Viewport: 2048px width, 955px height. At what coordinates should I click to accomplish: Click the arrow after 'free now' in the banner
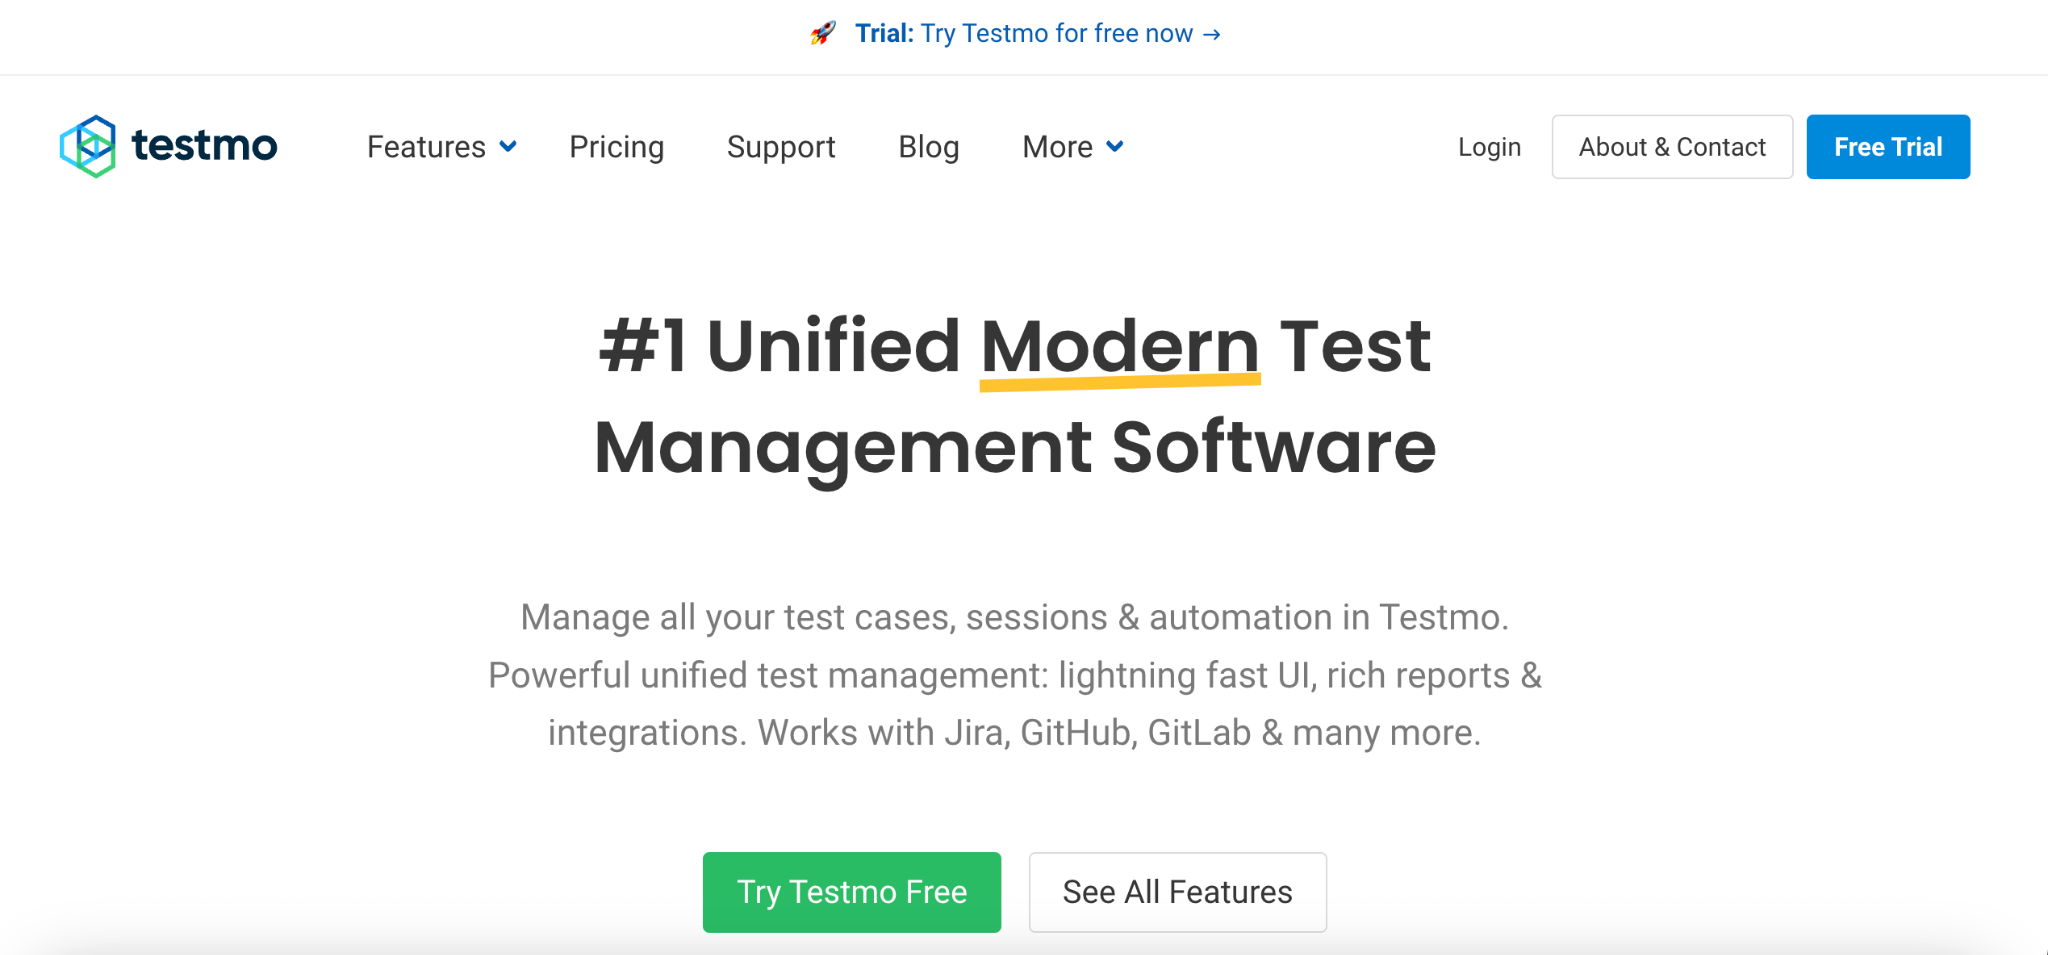point(1212,34)
